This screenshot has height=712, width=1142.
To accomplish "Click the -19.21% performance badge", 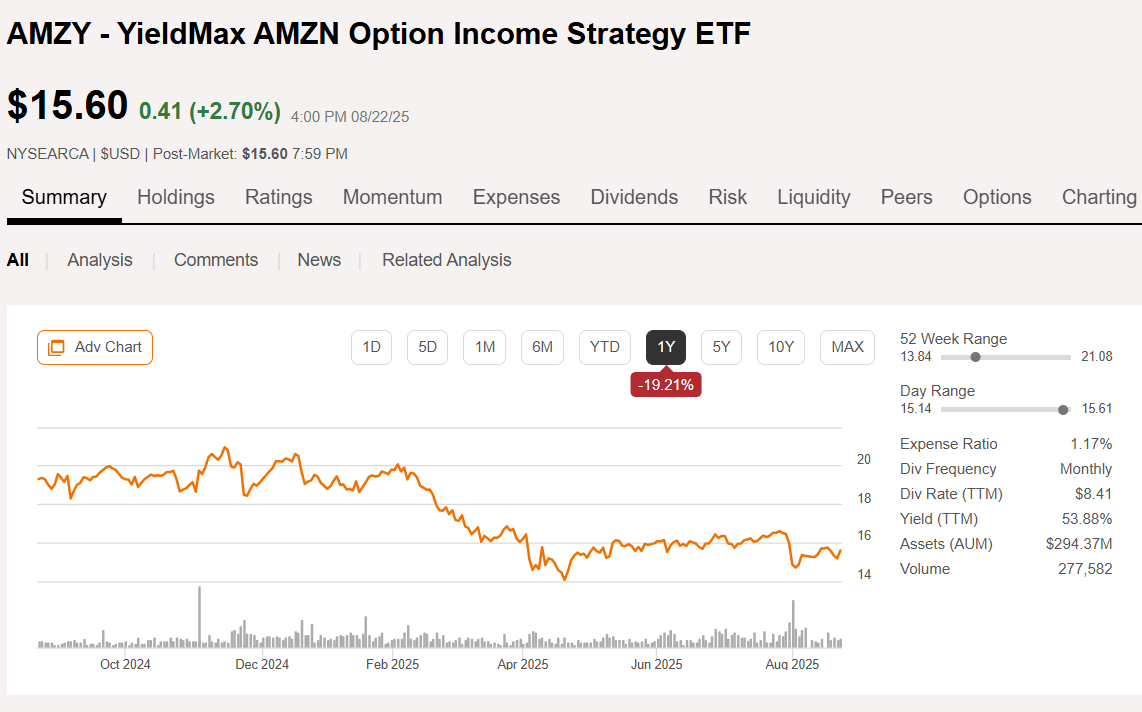I will pyautogui.click(x=666, y=384).
